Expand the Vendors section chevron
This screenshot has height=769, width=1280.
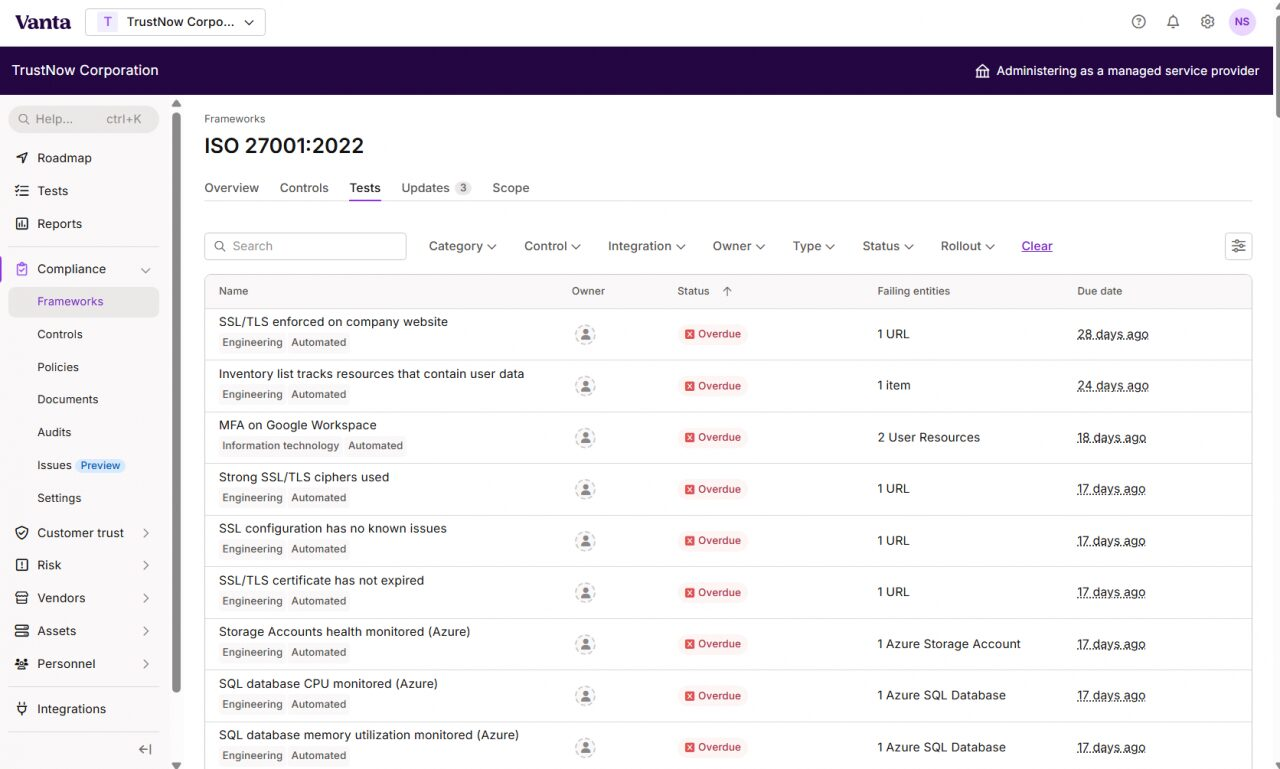click(x=146, y=598)
